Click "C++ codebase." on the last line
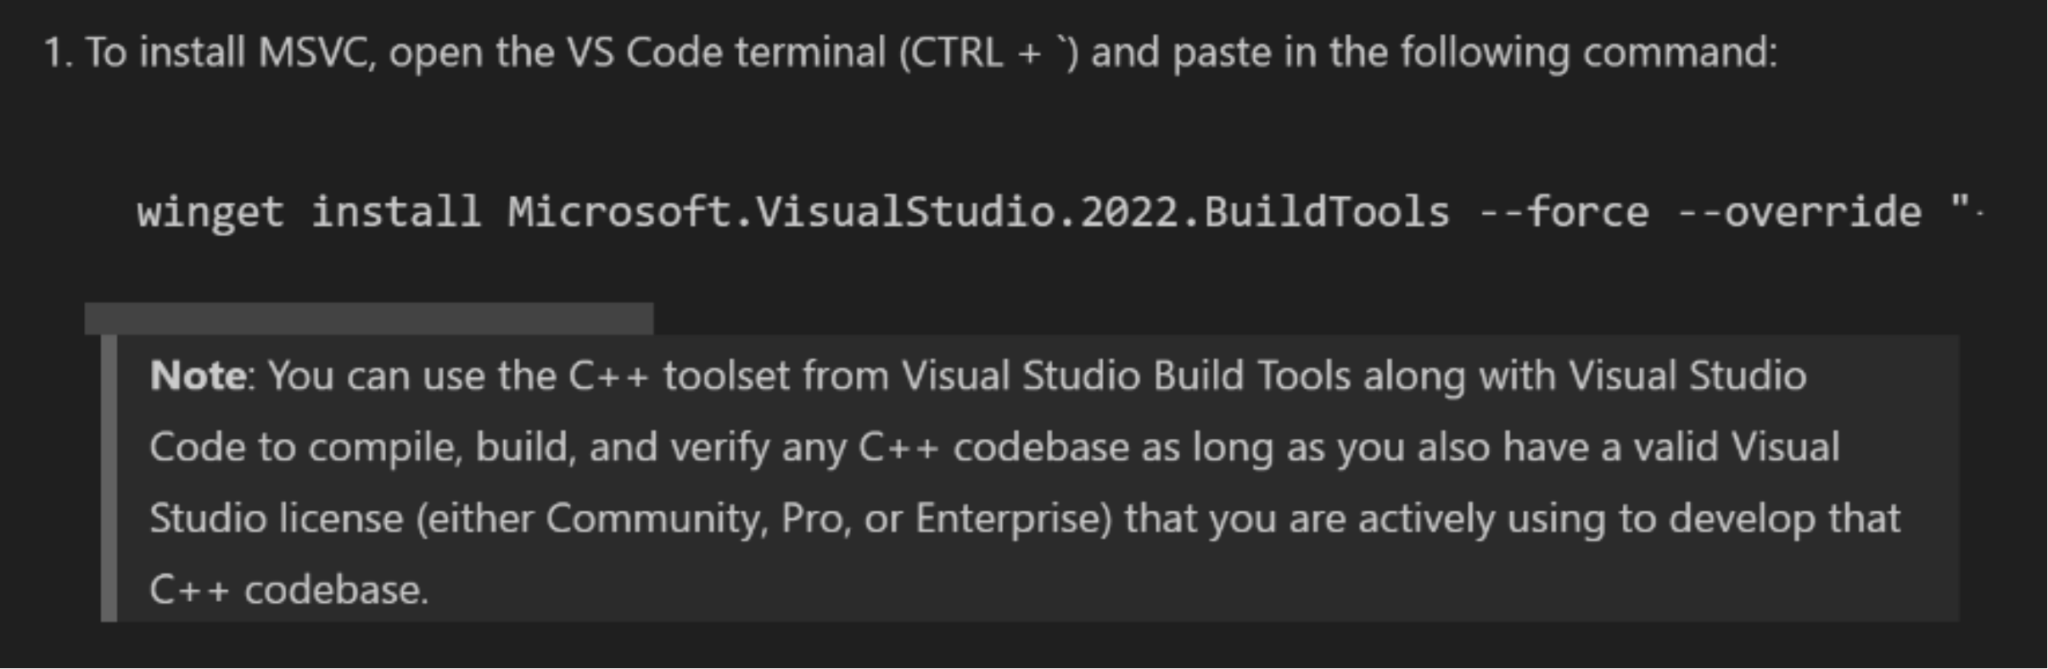The height and width of the screenshot is (669, 2048). pos(289,590)
